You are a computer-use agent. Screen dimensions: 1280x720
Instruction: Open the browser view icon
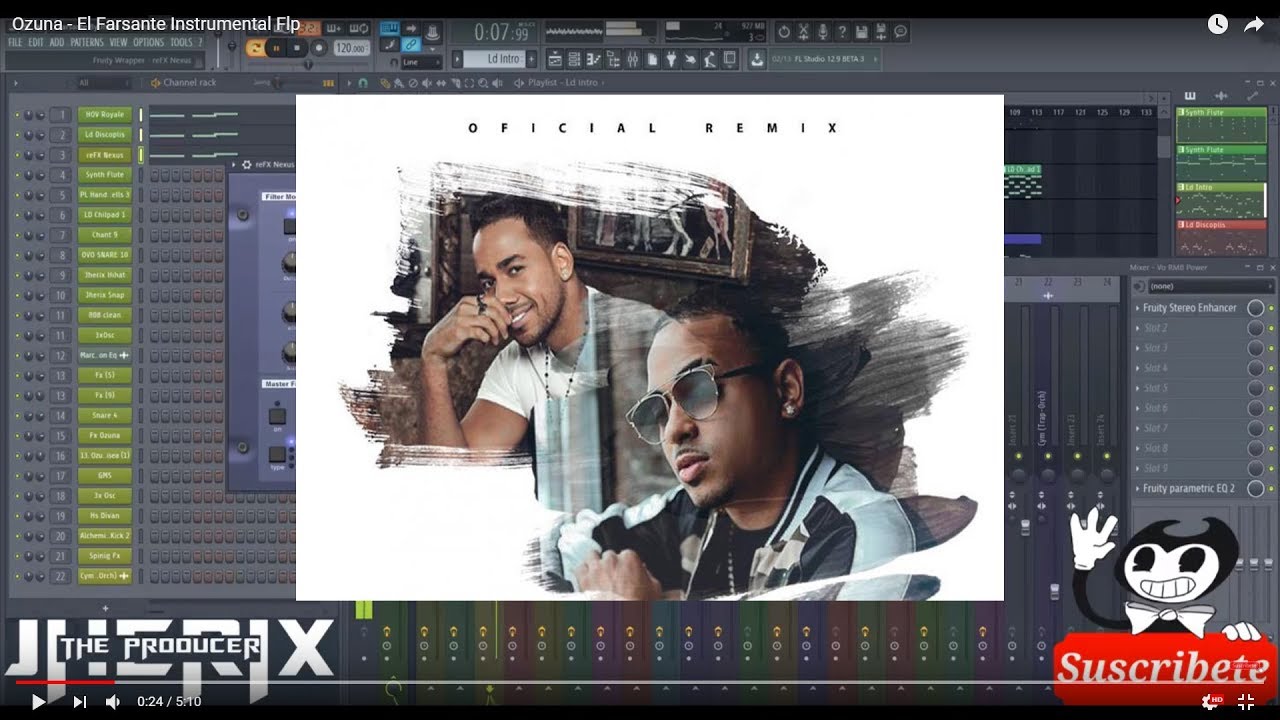(613, 59)
